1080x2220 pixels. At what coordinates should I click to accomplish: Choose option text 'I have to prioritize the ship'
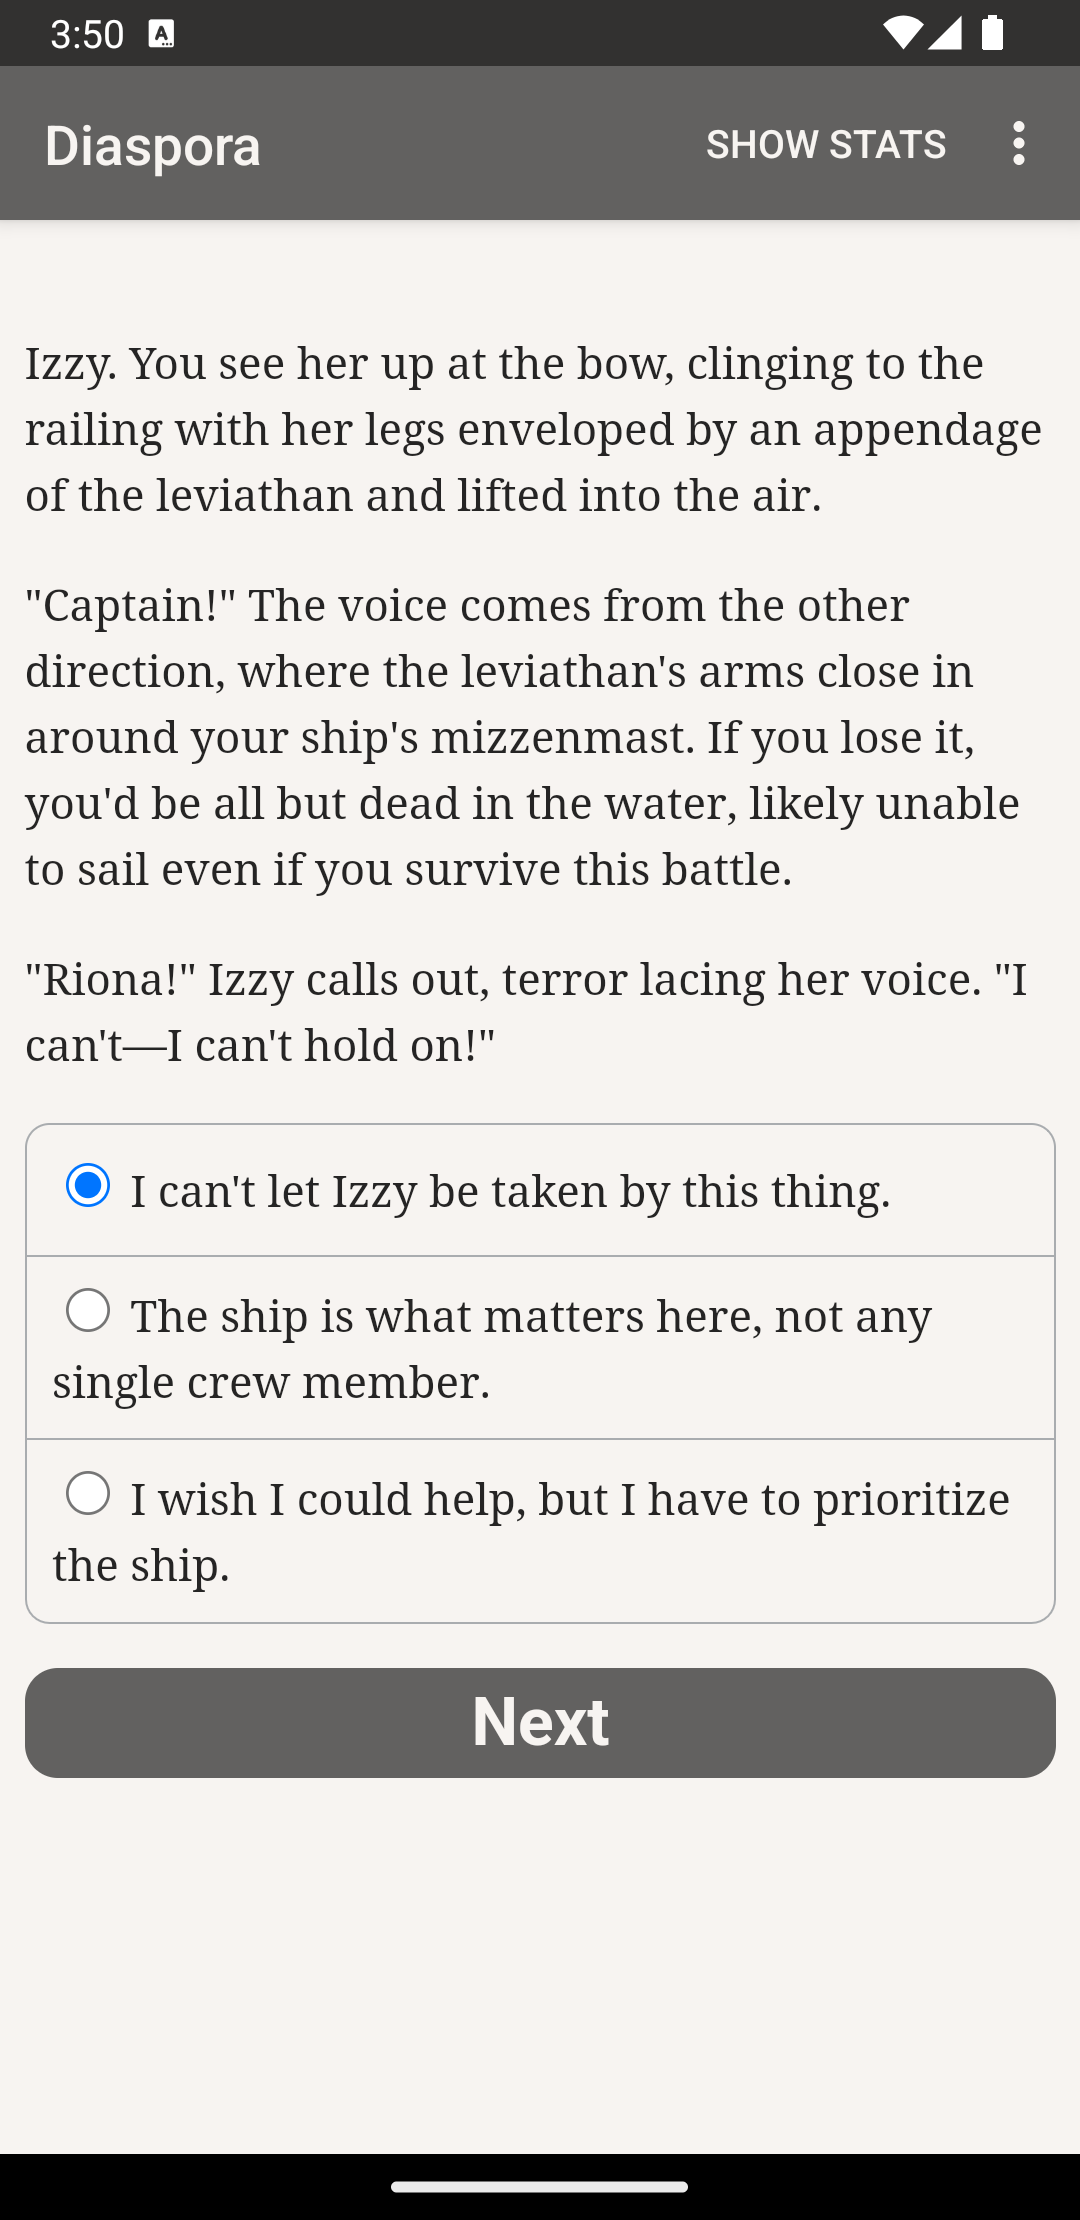tap(531, 1531)
